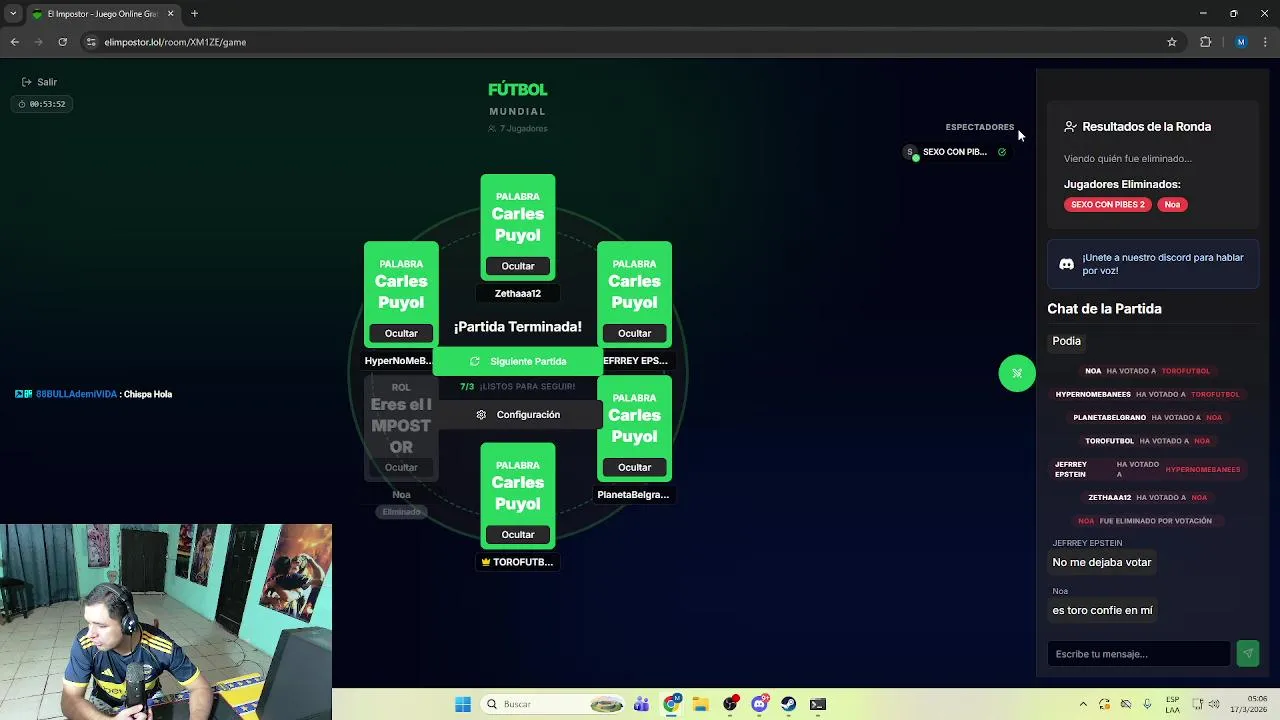Hide JEFFREY EPS's word card with Ocultar
1280x720 pixels.
pos(634,333)
